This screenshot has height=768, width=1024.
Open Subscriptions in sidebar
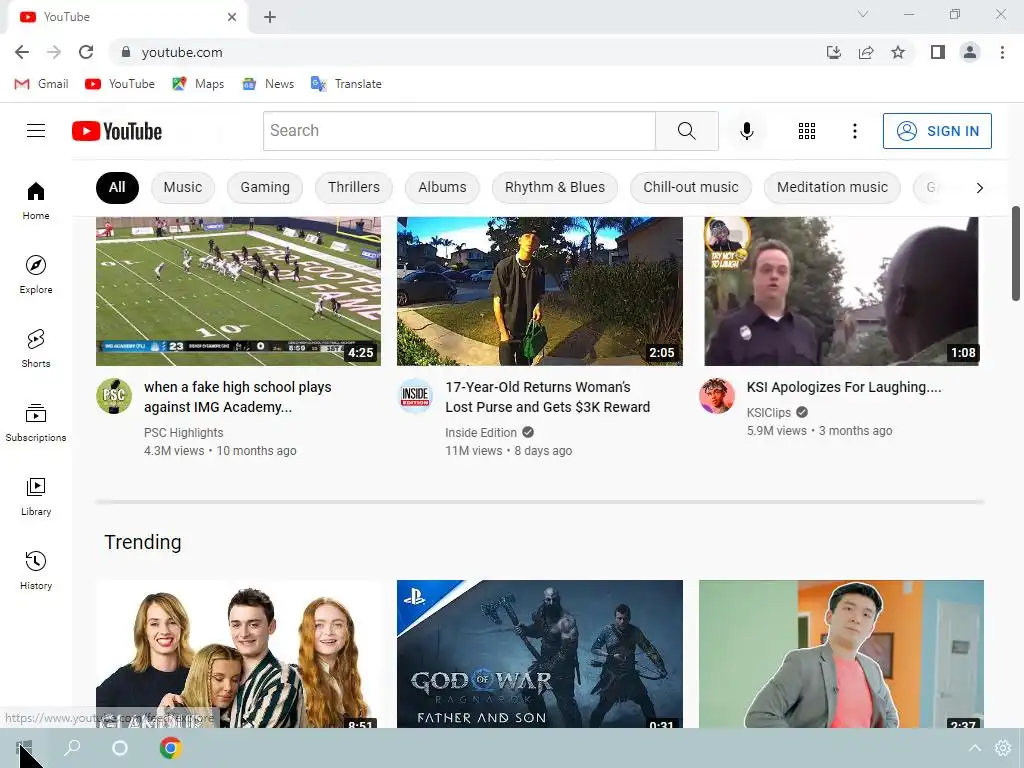36,423
